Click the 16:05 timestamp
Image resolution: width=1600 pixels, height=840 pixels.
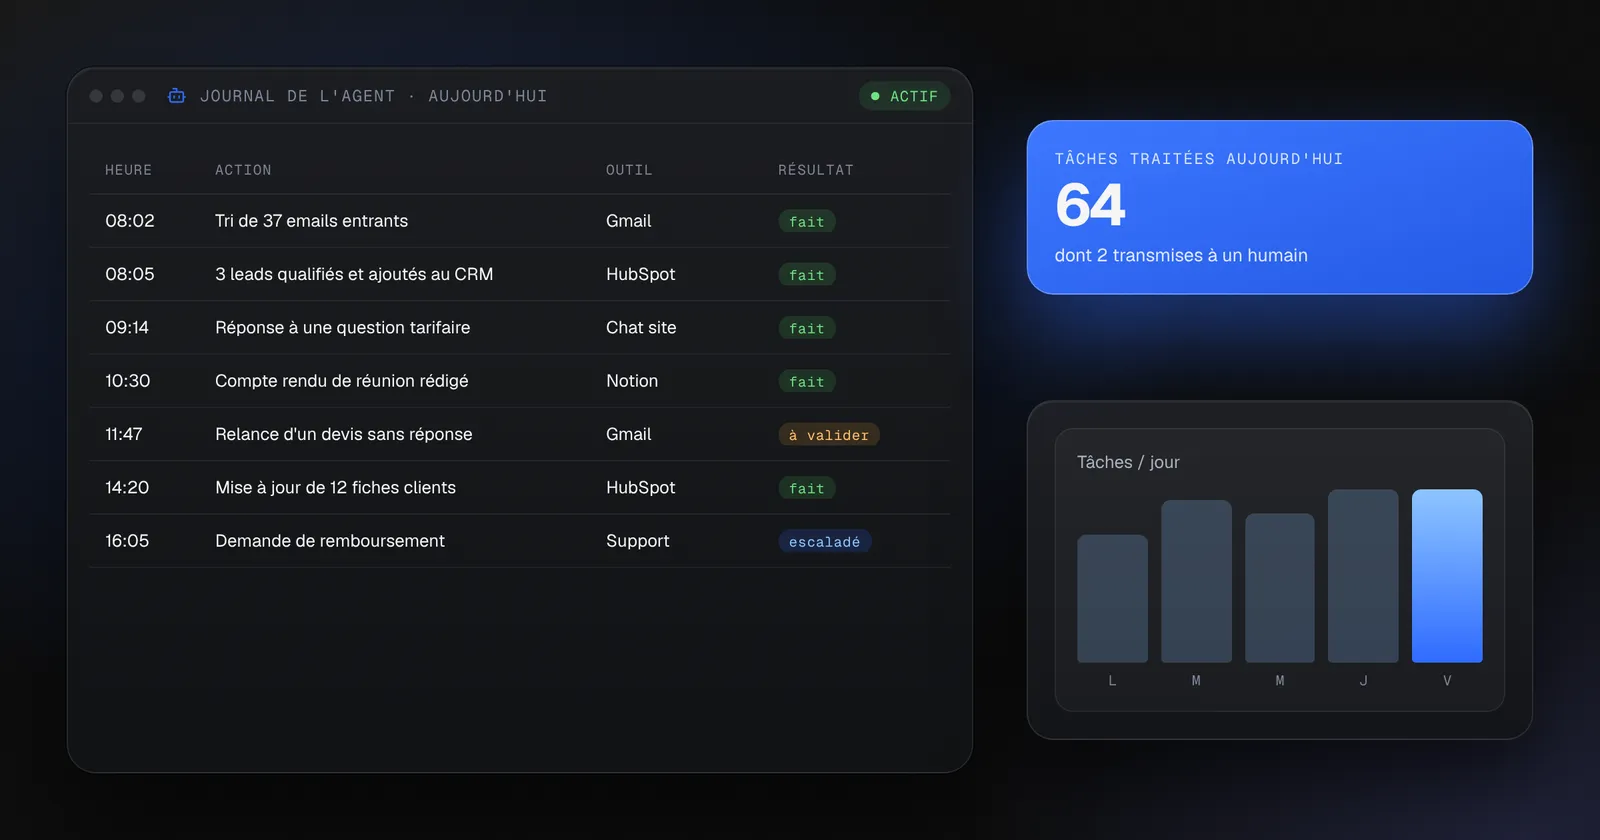tap(127, 541)
